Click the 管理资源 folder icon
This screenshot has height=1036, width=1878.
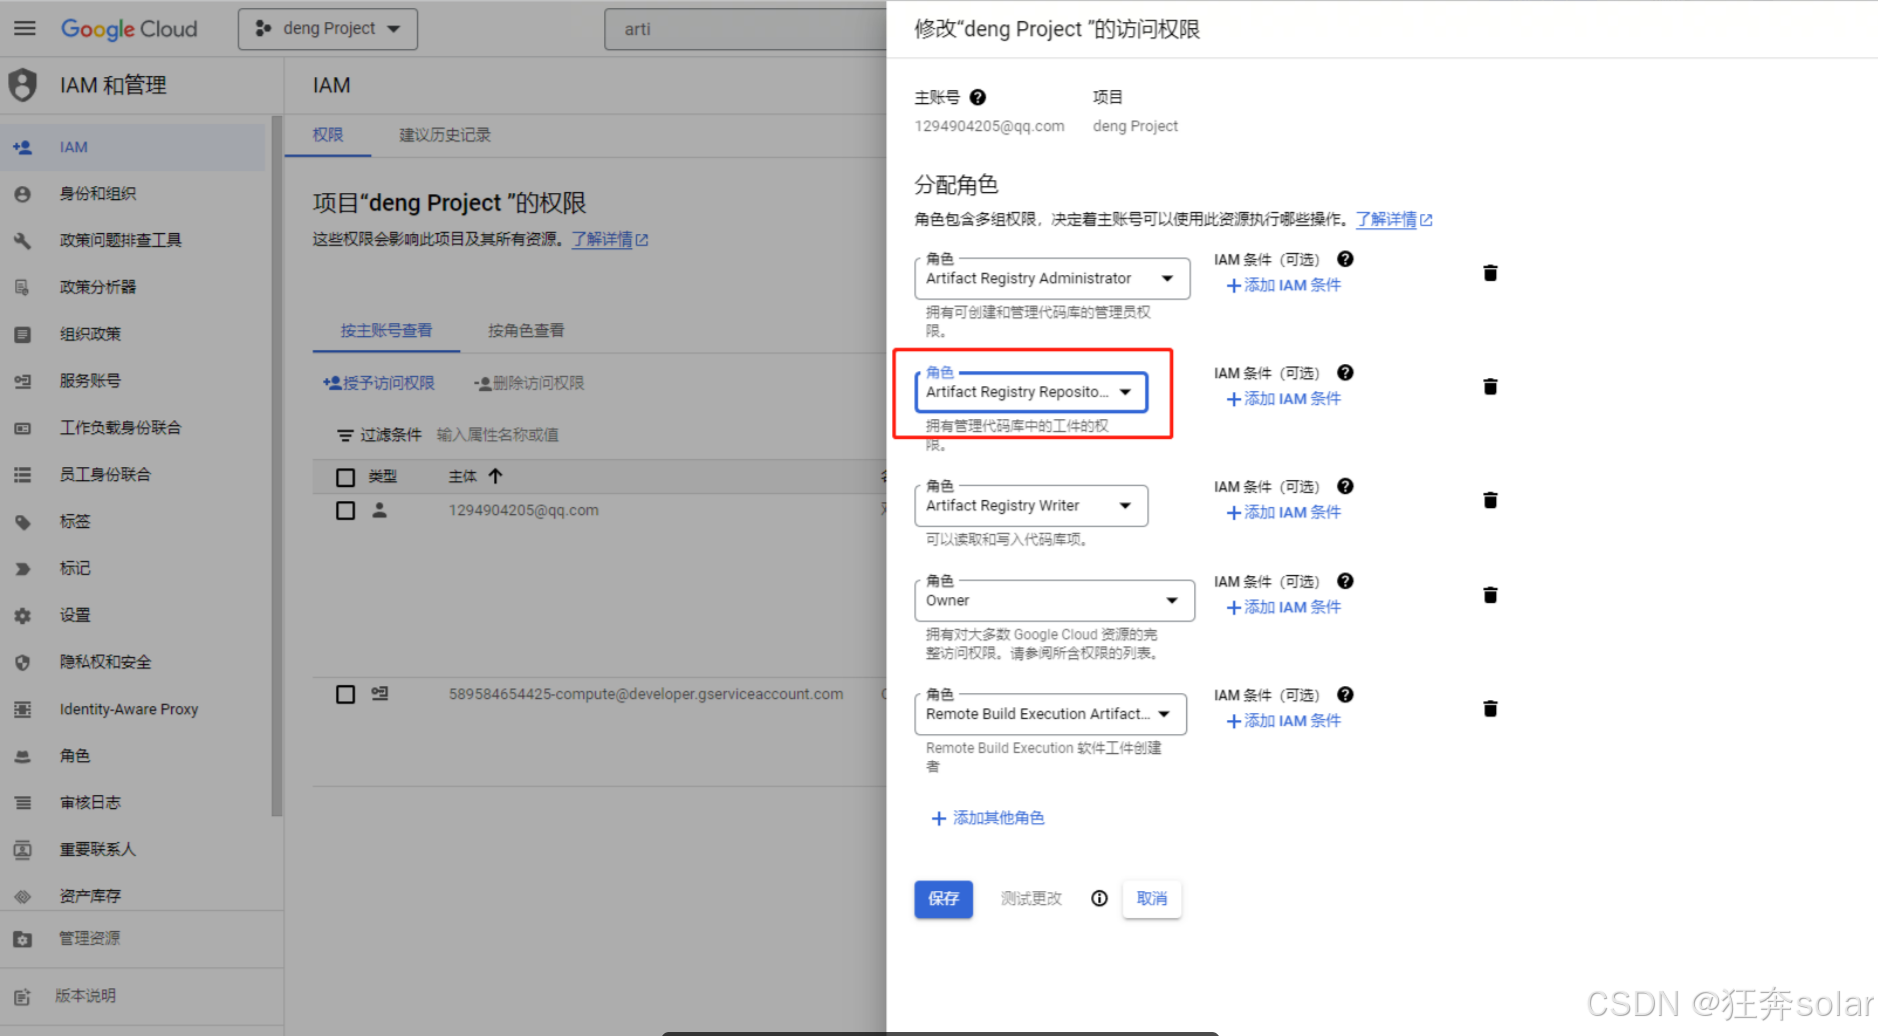click(x=22, y=939)
